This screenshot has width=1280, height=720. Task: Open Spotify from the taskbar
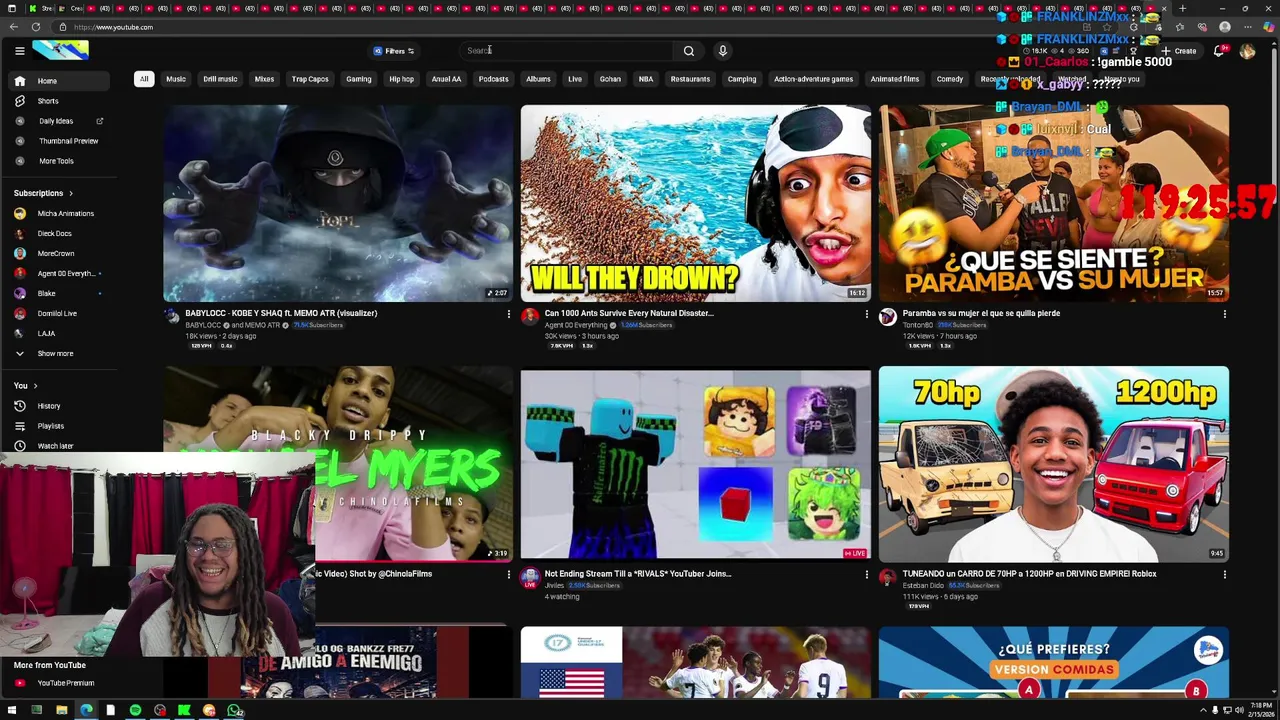tap(135, 711)
